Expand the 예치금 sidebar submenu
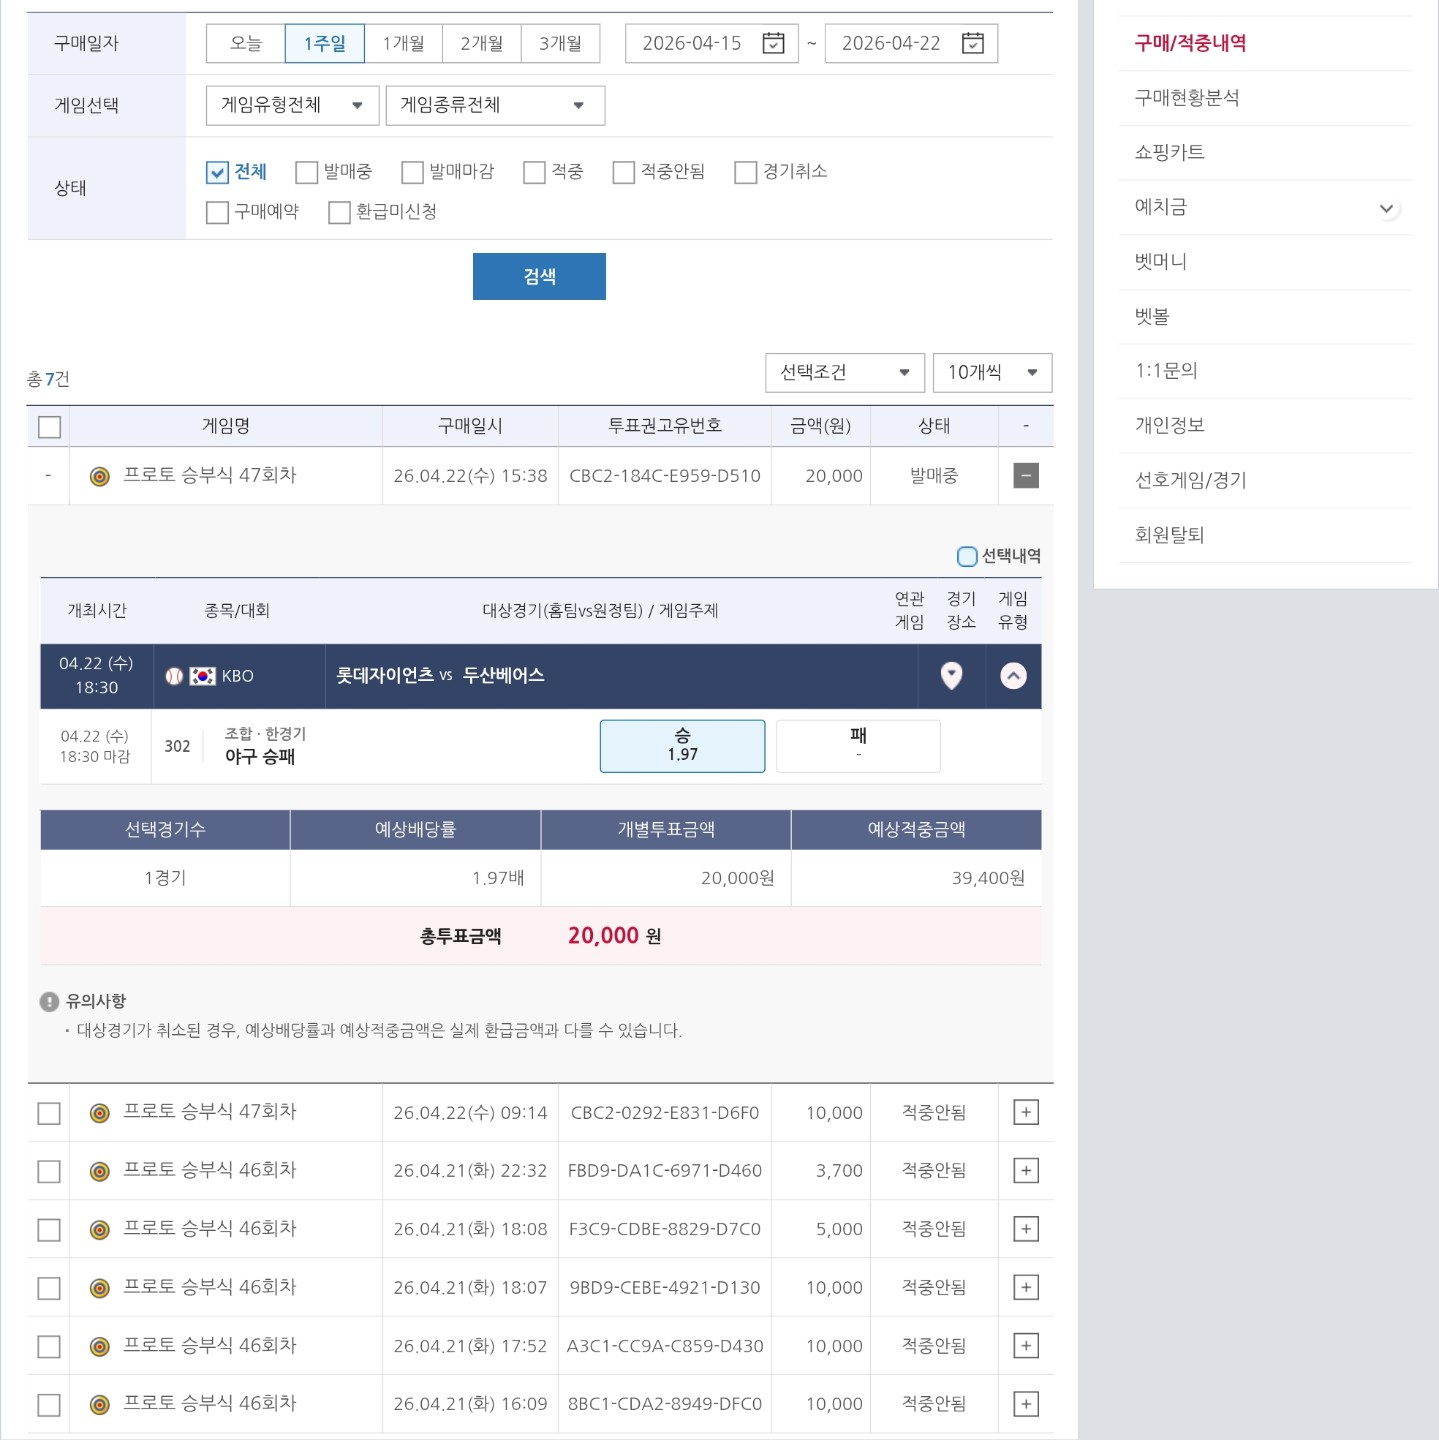Viewport: 1439px width, 1440px height. (x=1386, y=208)
